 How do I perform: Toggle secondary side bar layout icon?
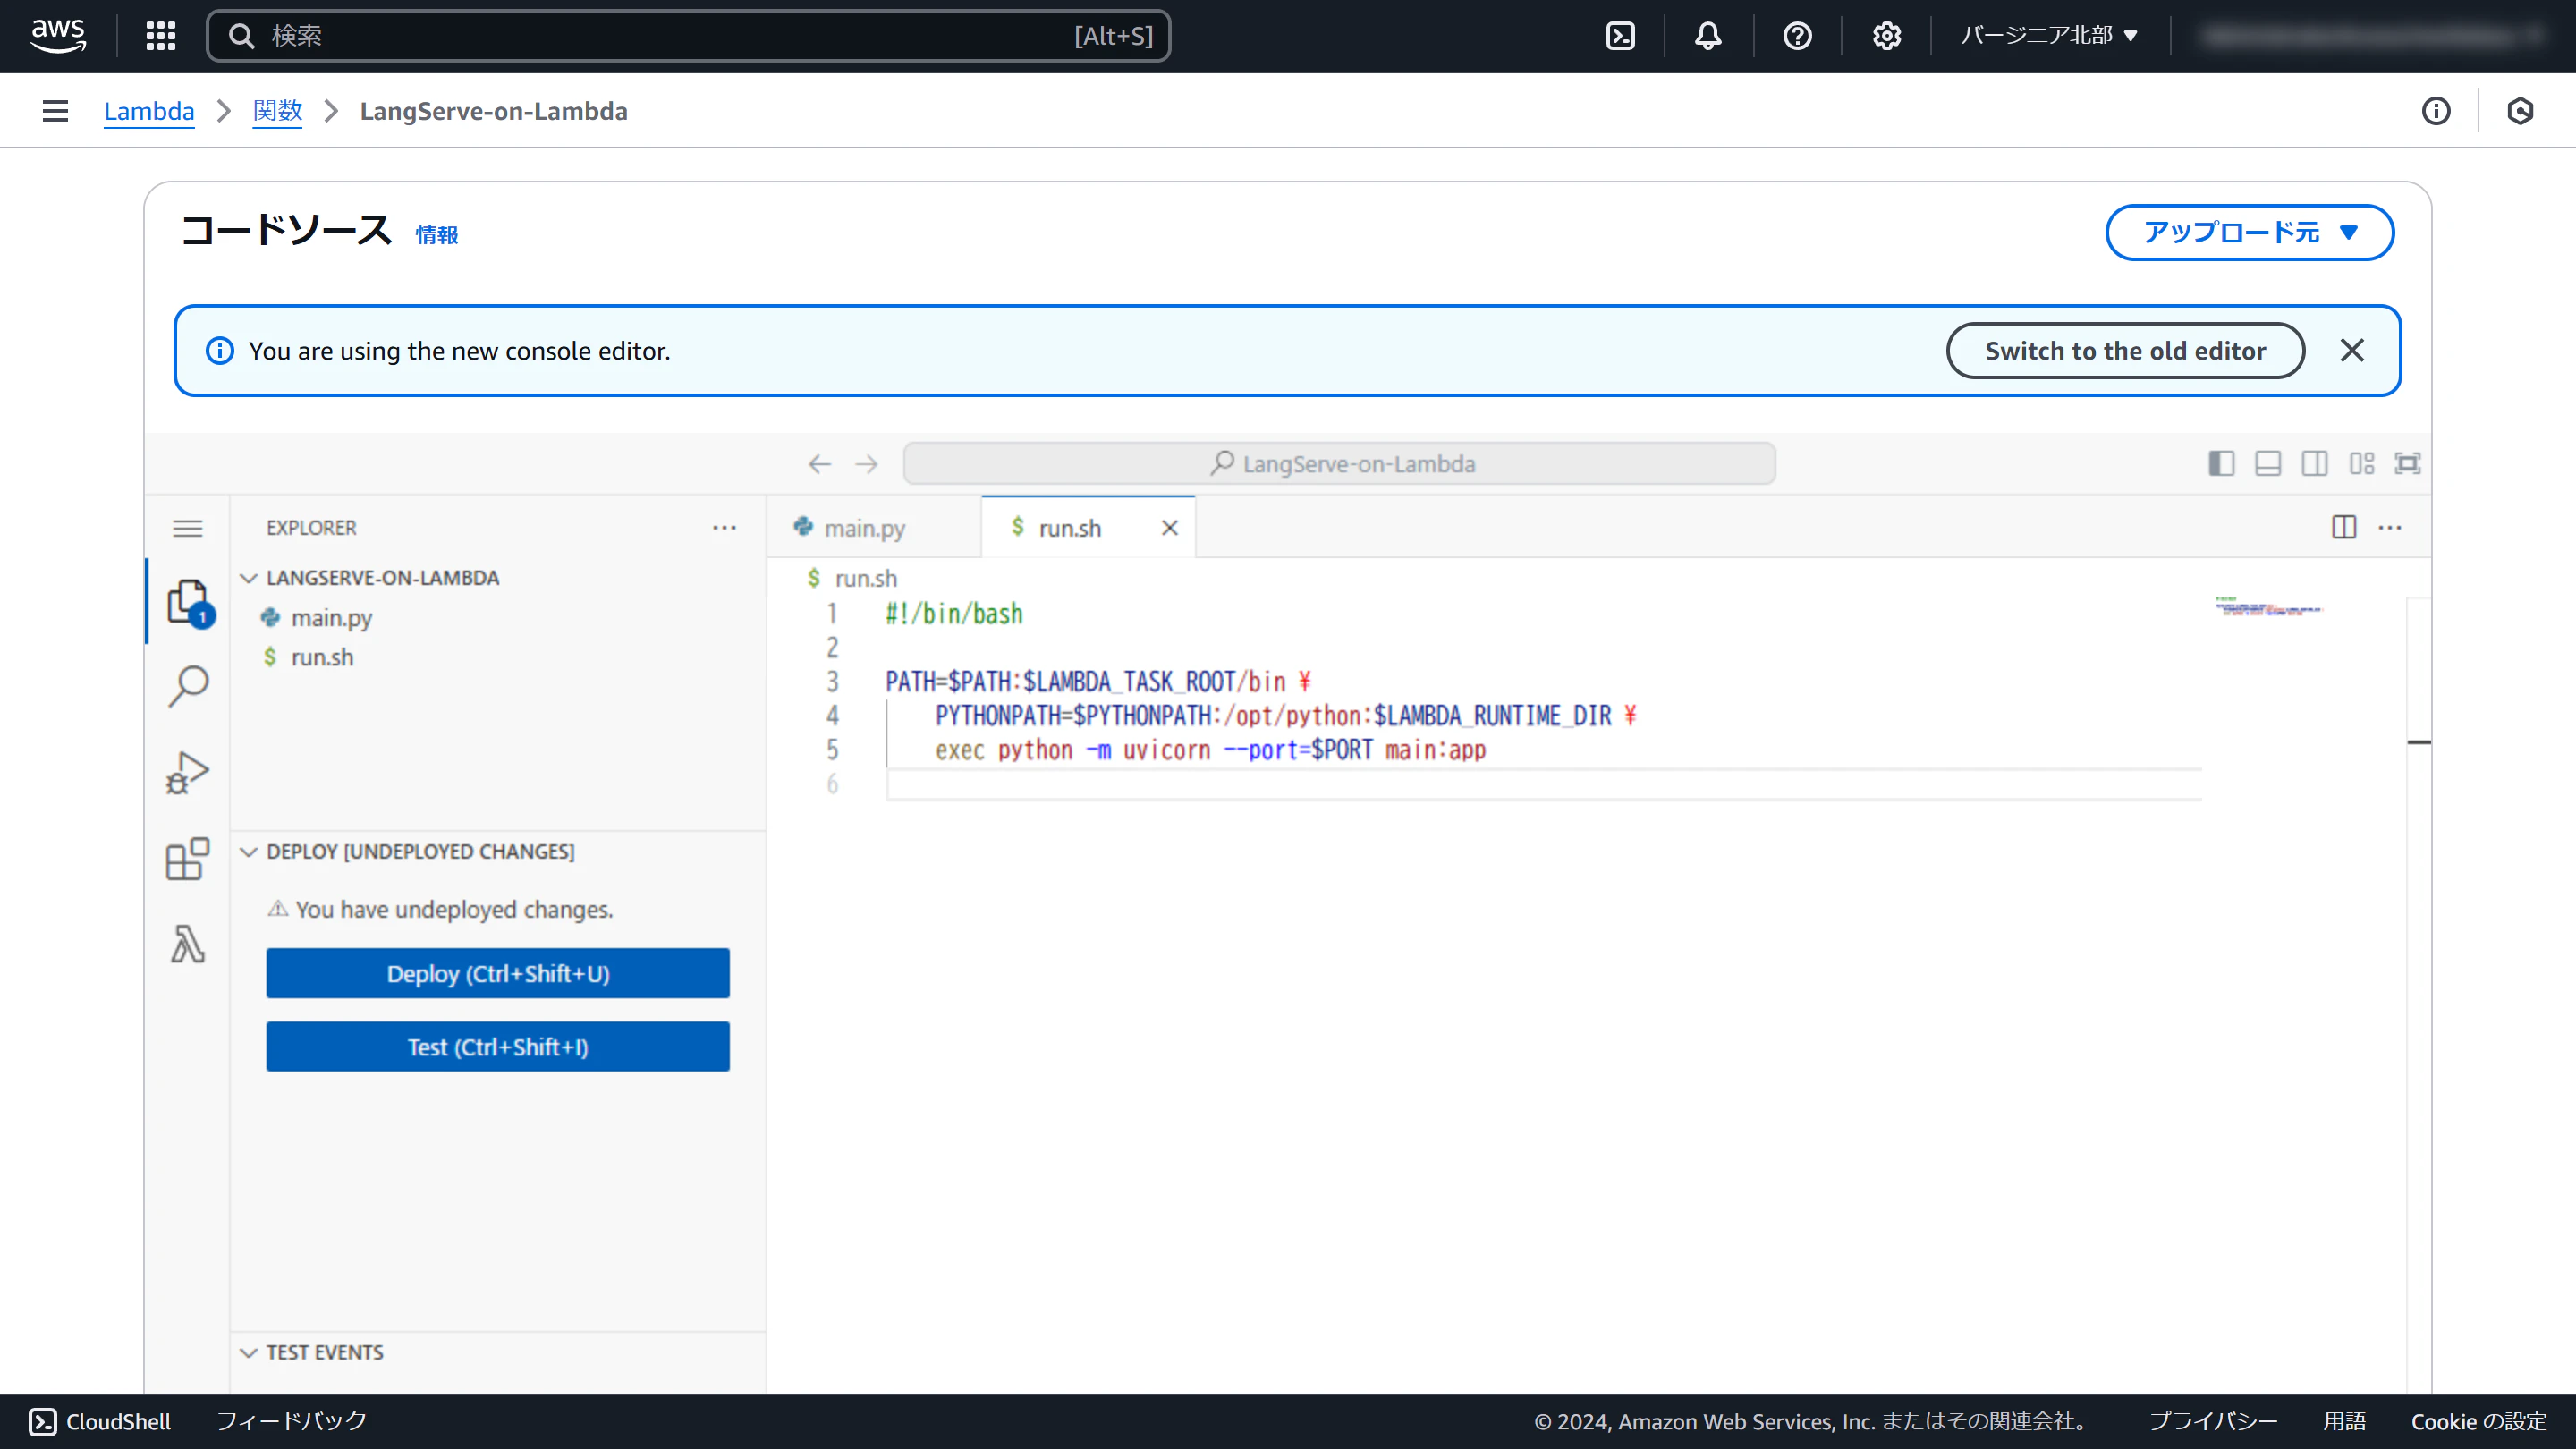point(2314,463)
